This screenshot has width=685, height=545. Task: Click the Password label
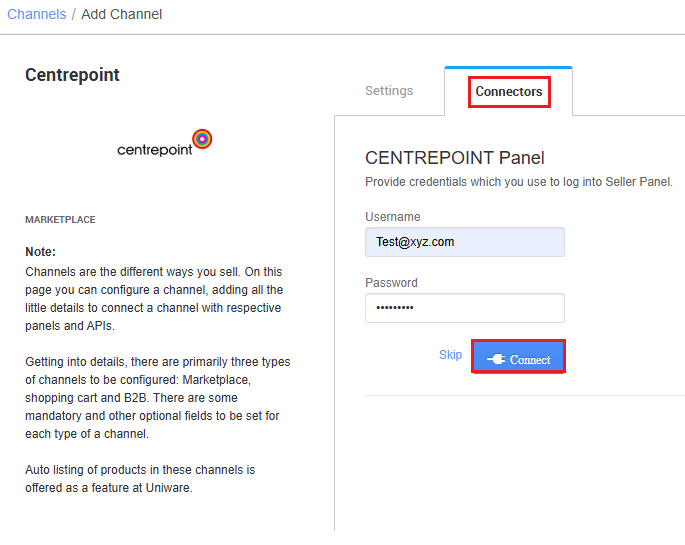tap(391, 283)
